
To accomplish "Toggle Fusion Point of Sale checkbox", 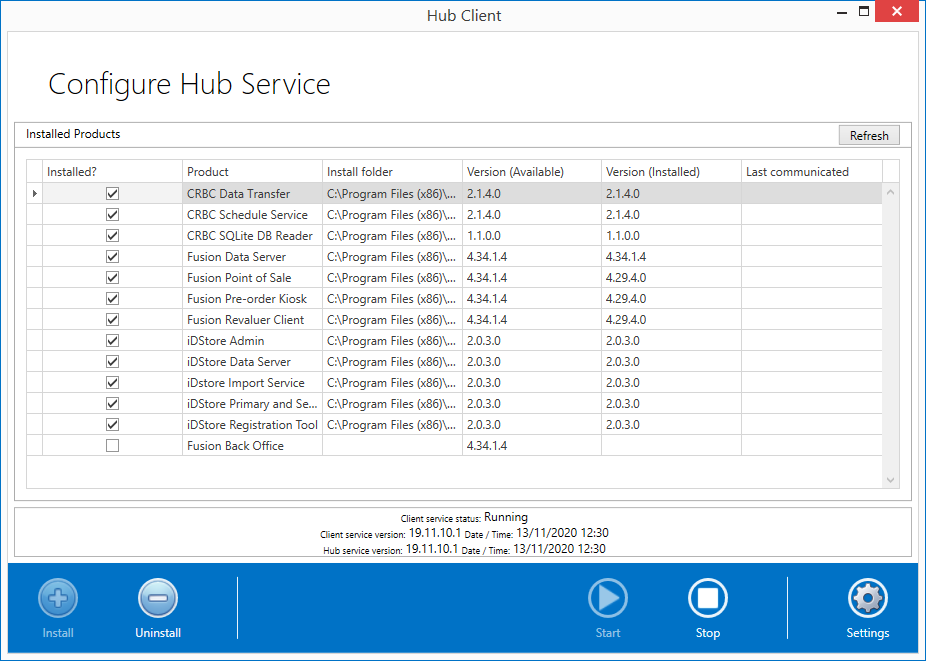I will pyautogui.click(x=112, y=278).
